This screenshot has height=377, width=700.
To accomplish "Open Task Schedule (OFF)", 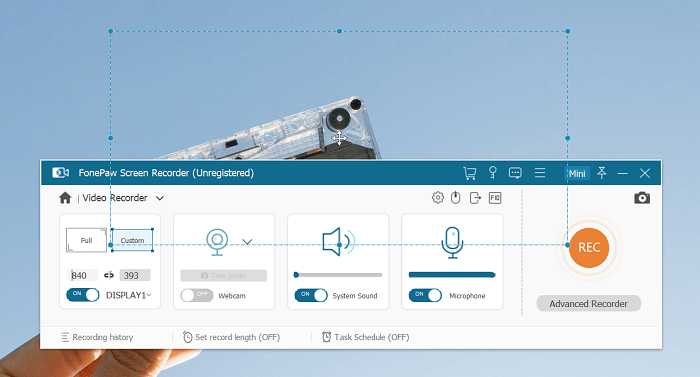I will tap(366, 337).
